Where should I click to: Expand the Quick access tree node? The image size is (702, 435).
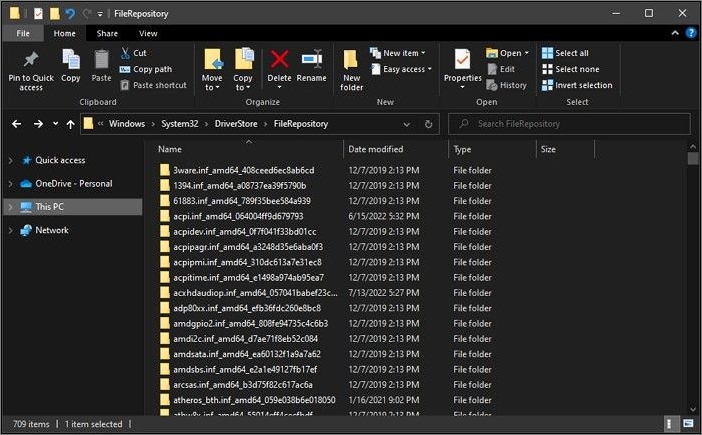pyautogui.click(x=9, y=160)
